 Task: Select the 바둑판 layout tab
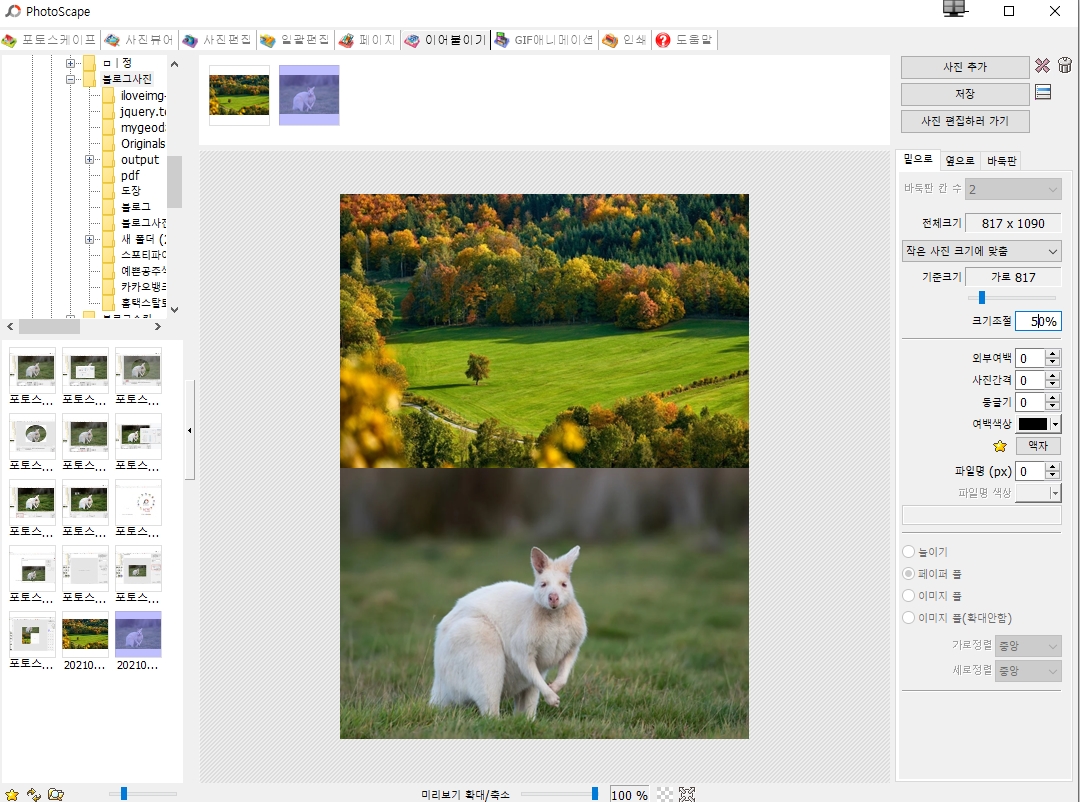click(x=1001, y=161)
